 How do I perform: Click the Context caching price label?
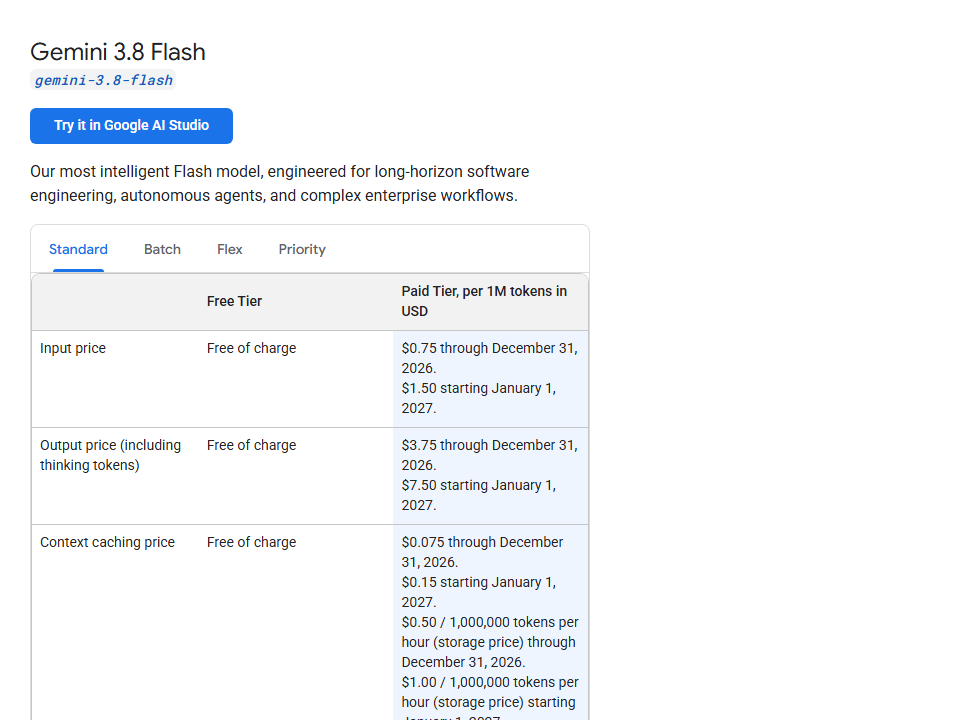[107, 542]
